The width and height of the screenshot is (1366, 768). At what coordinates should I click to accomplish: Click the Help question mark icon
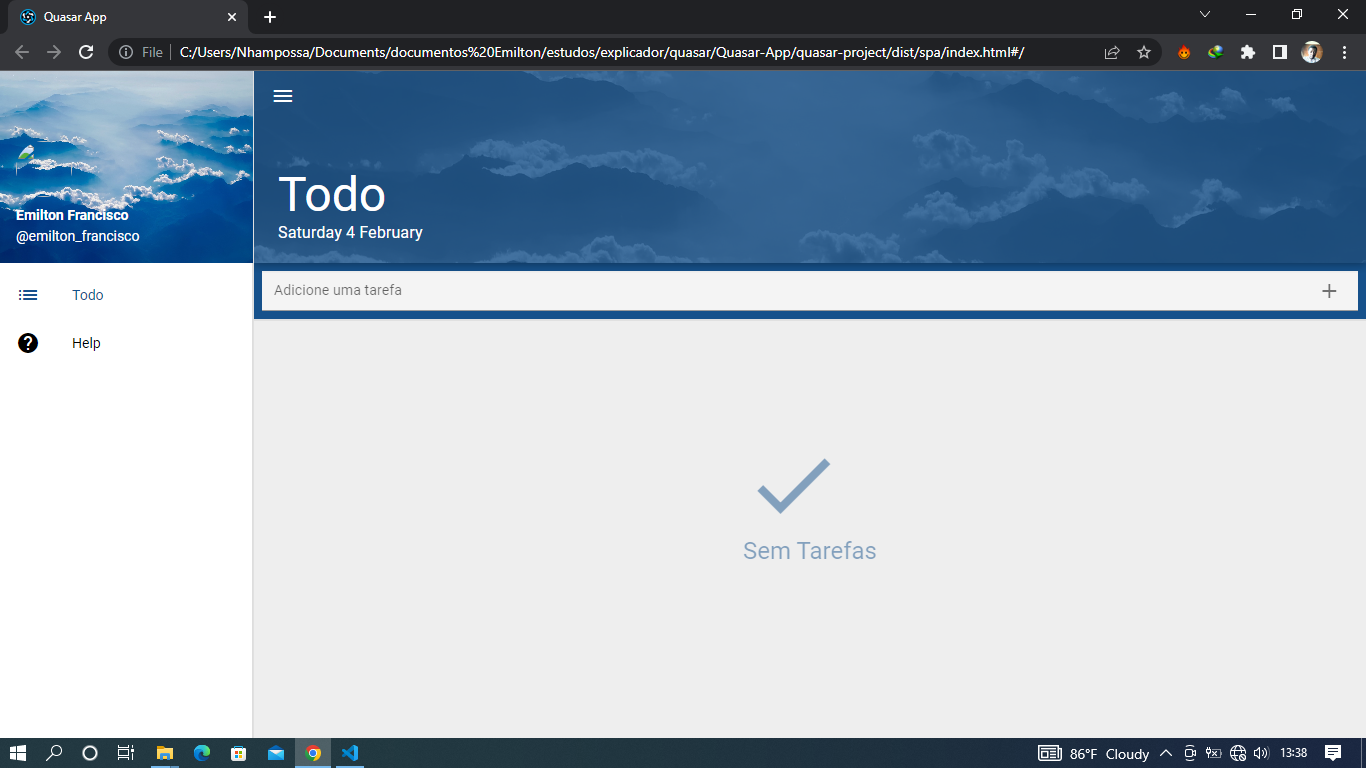tap(28, 343)
